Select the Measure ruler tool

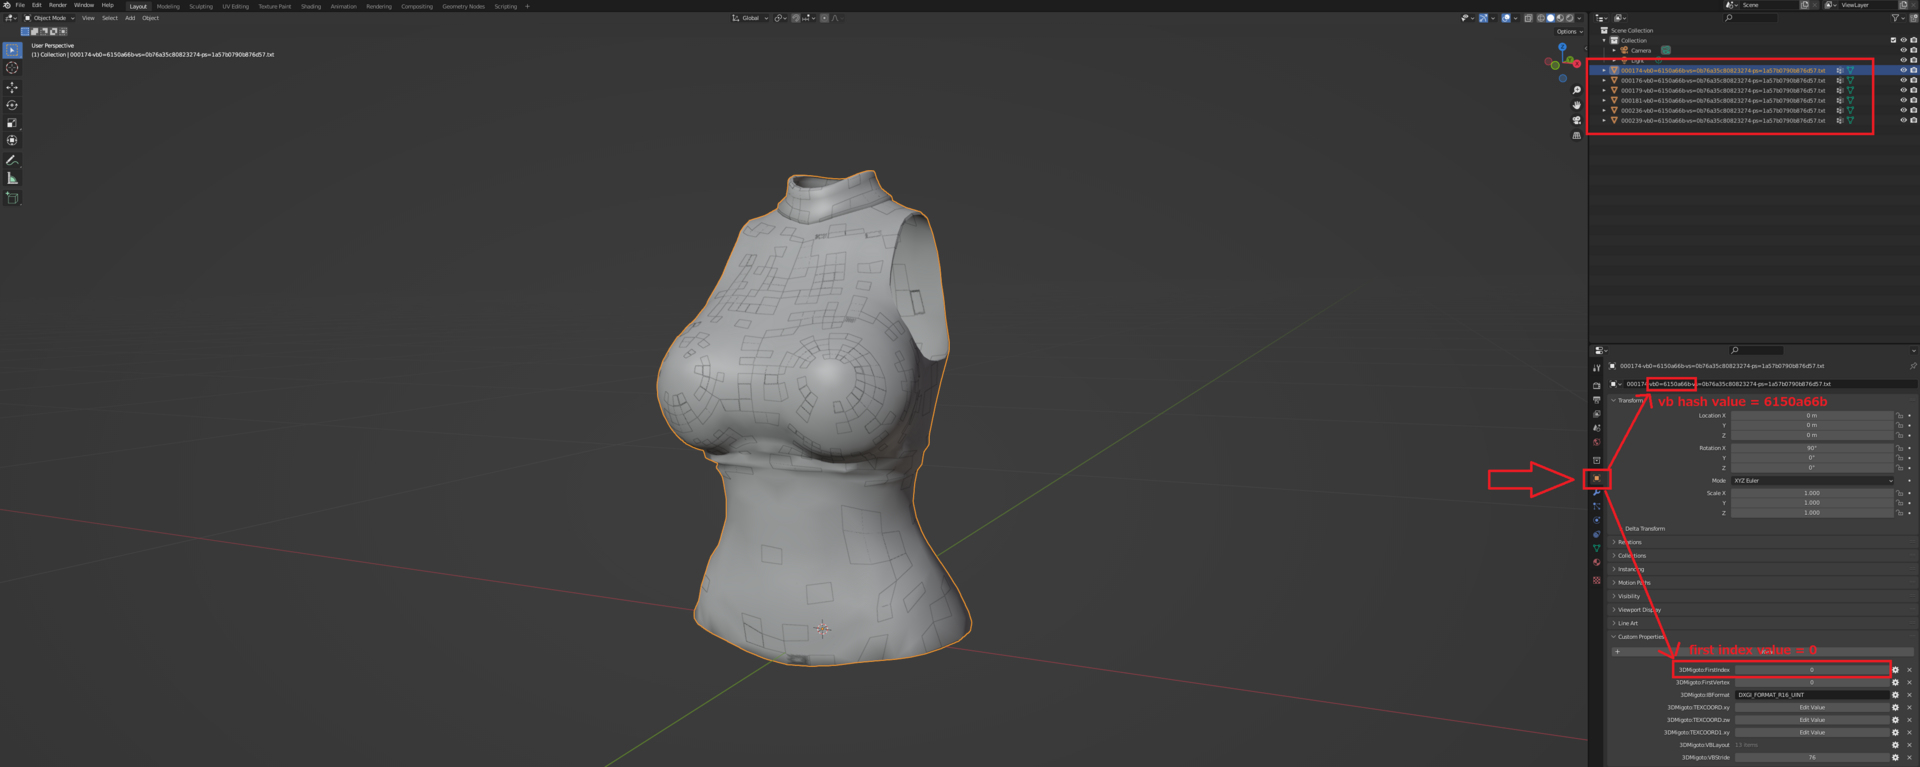[12, 178]
